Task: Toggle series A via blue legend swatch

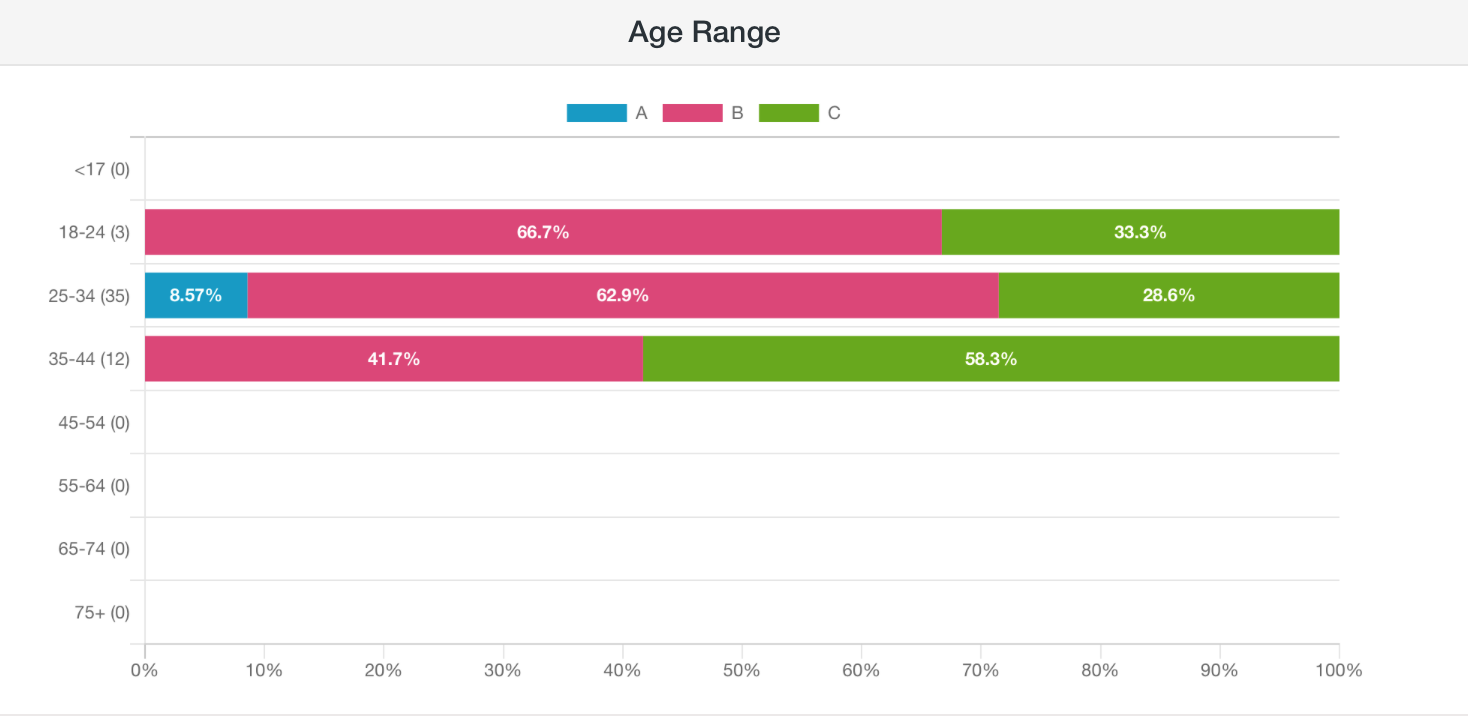Action: pos(596,113)
